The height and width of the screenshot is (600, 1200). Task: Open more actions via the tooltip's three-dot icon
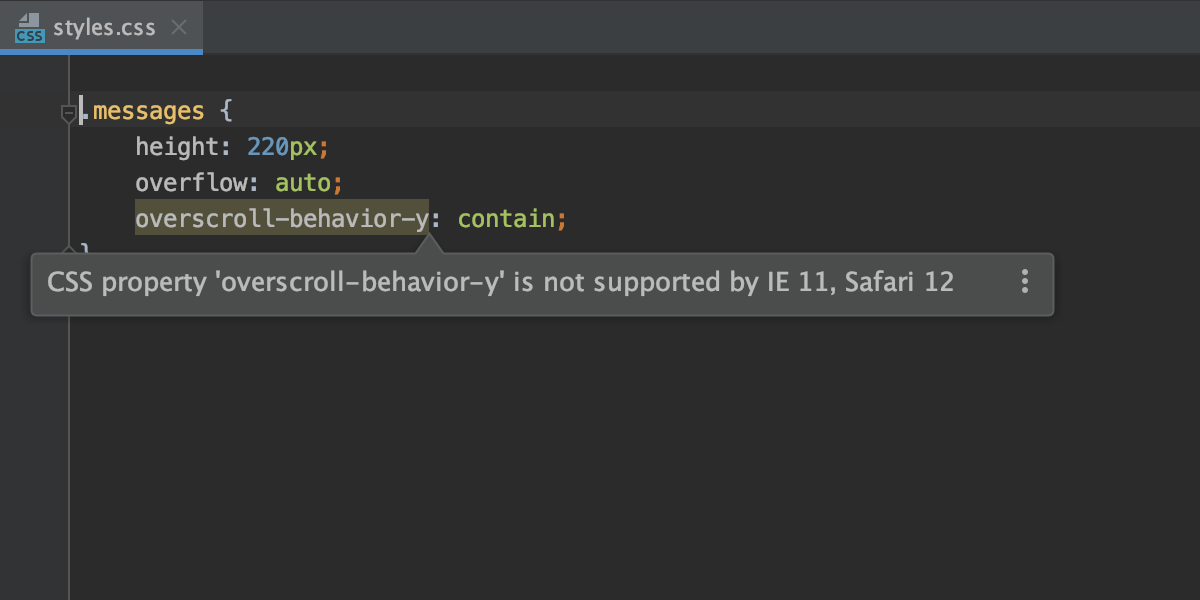coord(1024,283)
